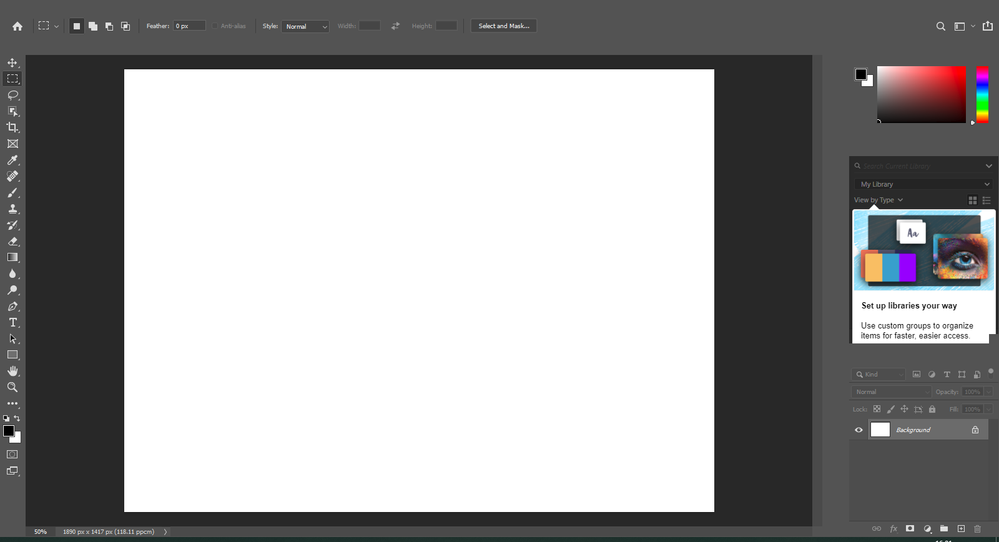Select the Object Selection tool

coord(12,111)
